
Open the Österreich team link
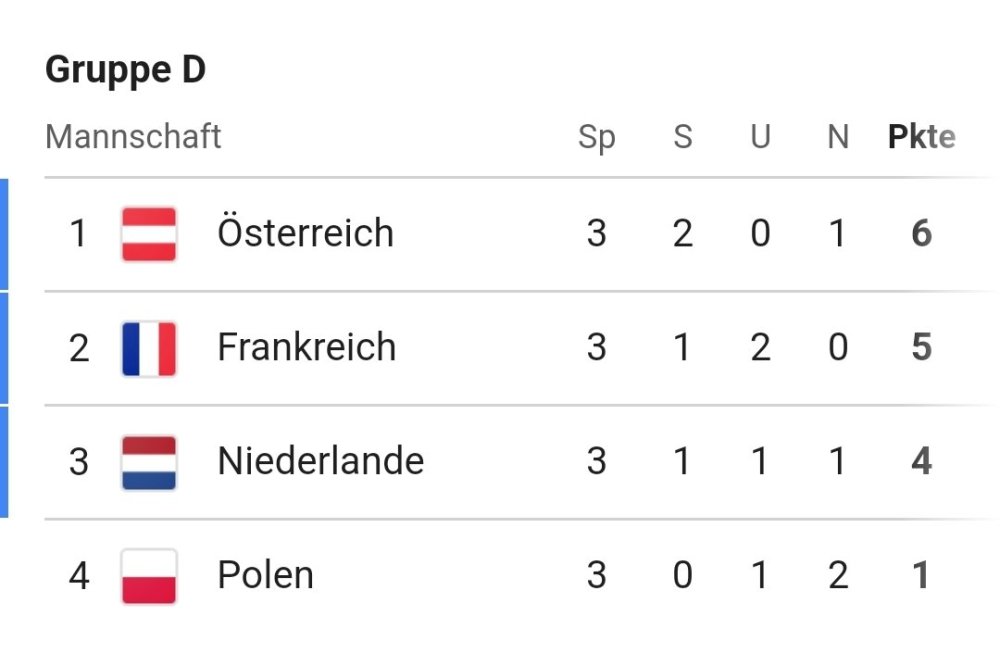(305, 234)
